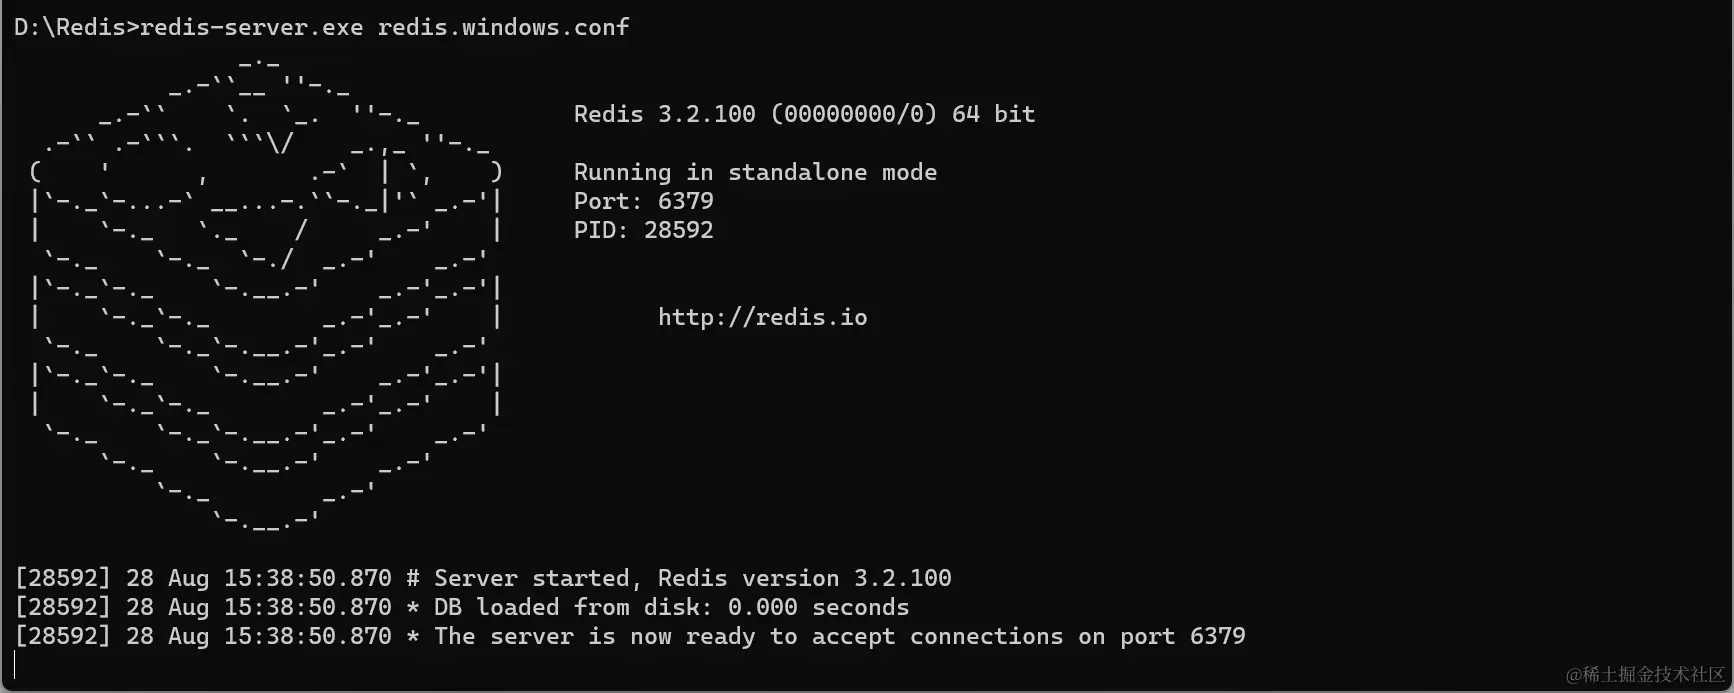Click the [28592] prefix of the first log line

(x=62, y=578)
